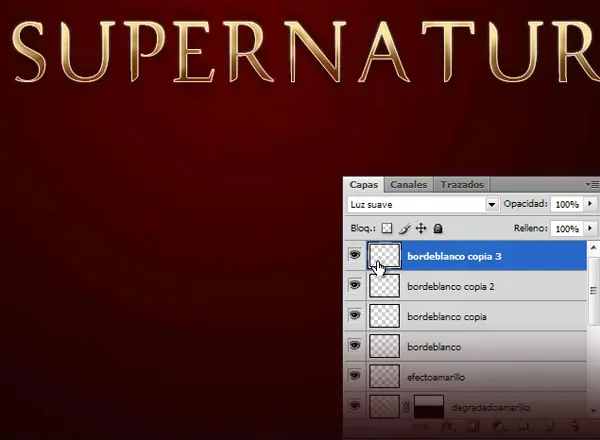Image resolution: width=600 pixels, height=440 pixels.
Task: Select the bordeblanco layer name
Action: tap(434, 347)
